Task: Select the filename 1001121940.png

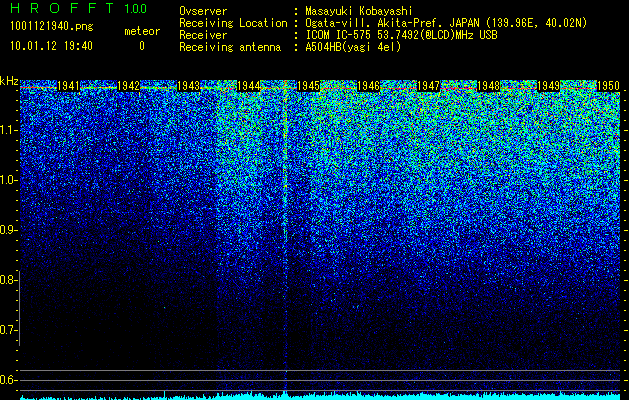Action: tap(52, 27)
